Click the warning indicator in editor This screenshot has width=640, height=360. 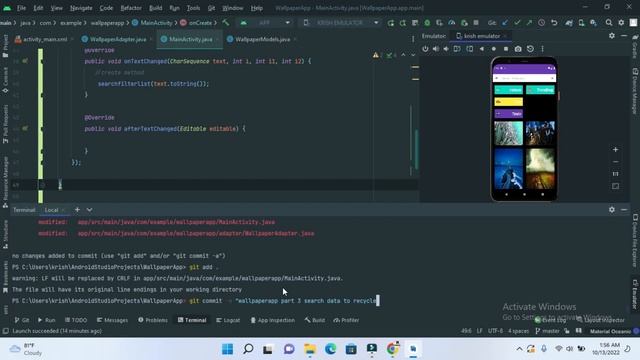tap(376, 55)
